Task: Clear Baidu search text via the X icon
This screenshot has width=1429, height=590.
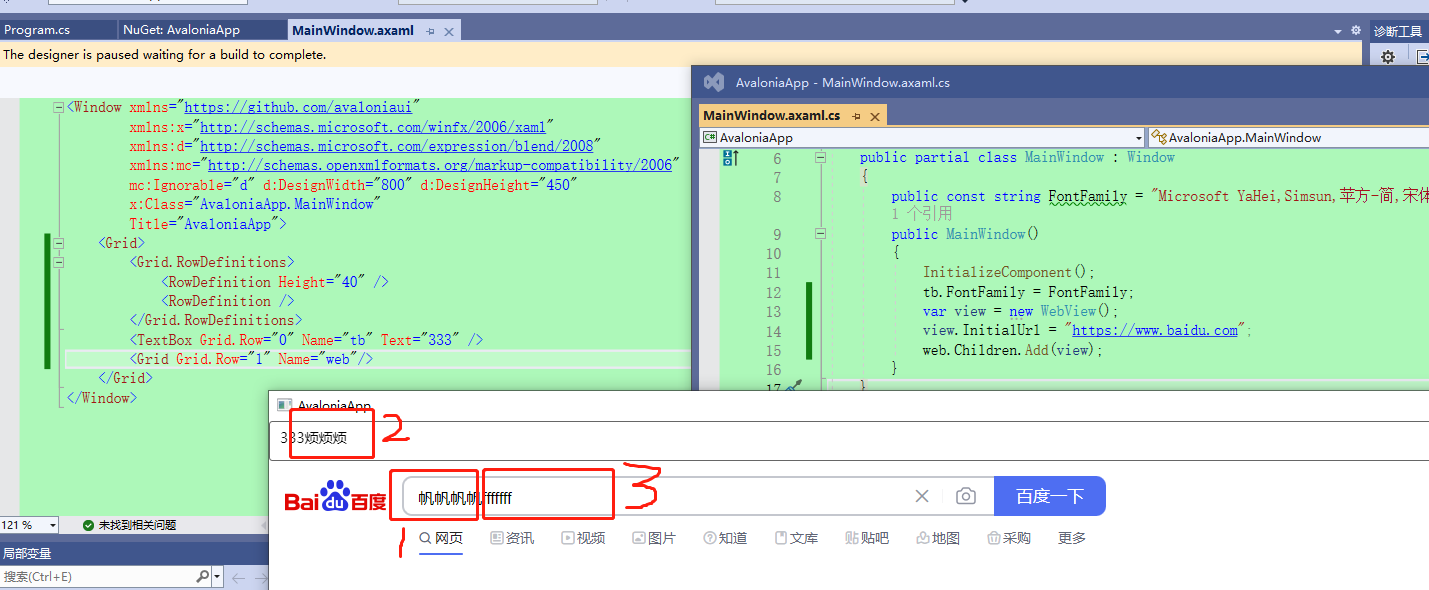Action: pyautogui.click(x=921, y=495)
